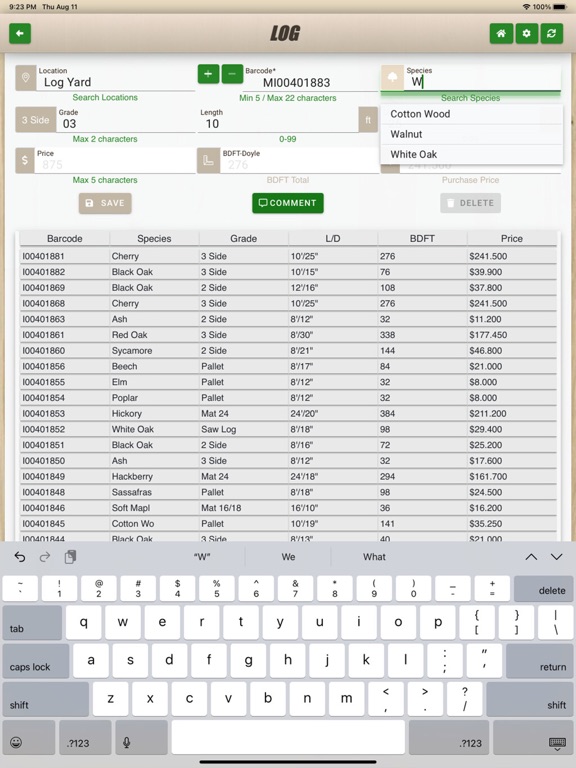Tap the keyboard redo arrow
The width and height of the screenshot is (576, 768).
45,557
